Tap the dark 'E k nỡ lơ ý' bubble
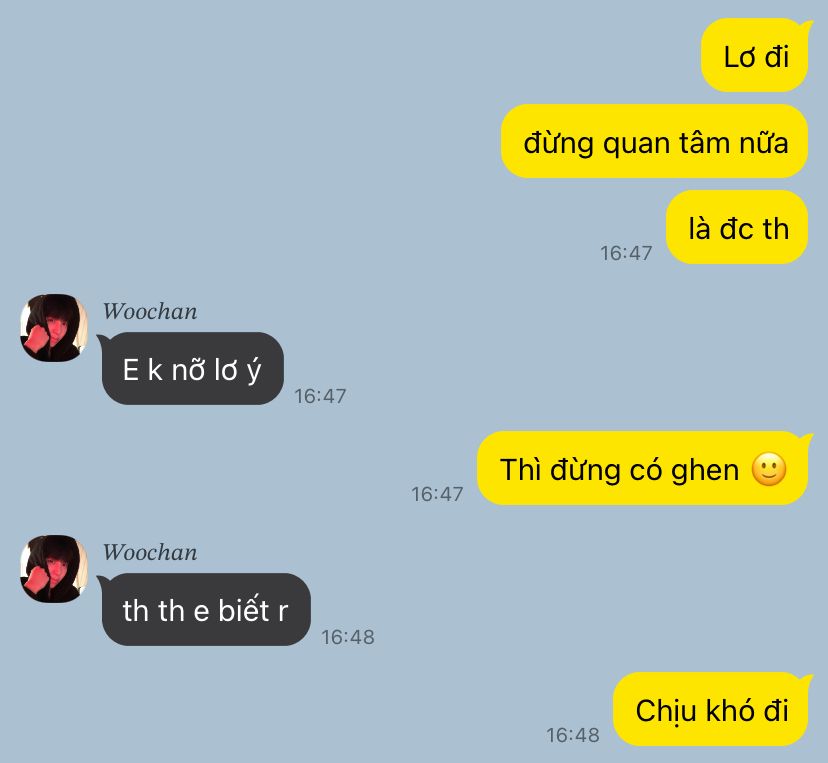Viewport: 828px width, 763px height. tap(193, 369)
